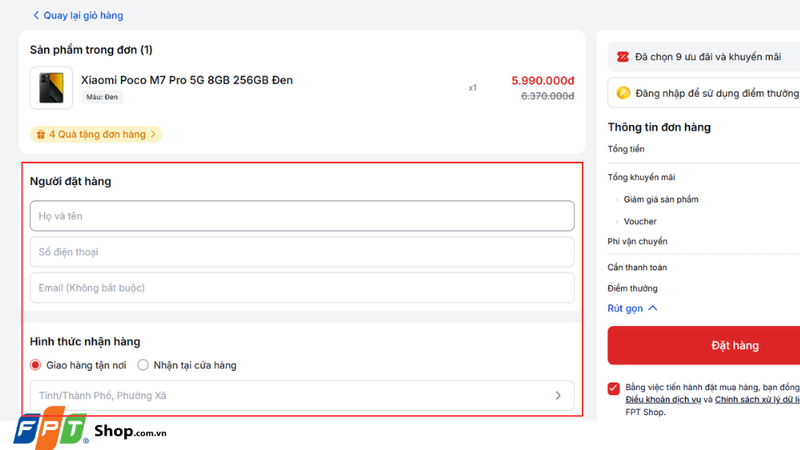Open '4 Quà tặng đơn hàng' gift badge

(x=96, y=134)
